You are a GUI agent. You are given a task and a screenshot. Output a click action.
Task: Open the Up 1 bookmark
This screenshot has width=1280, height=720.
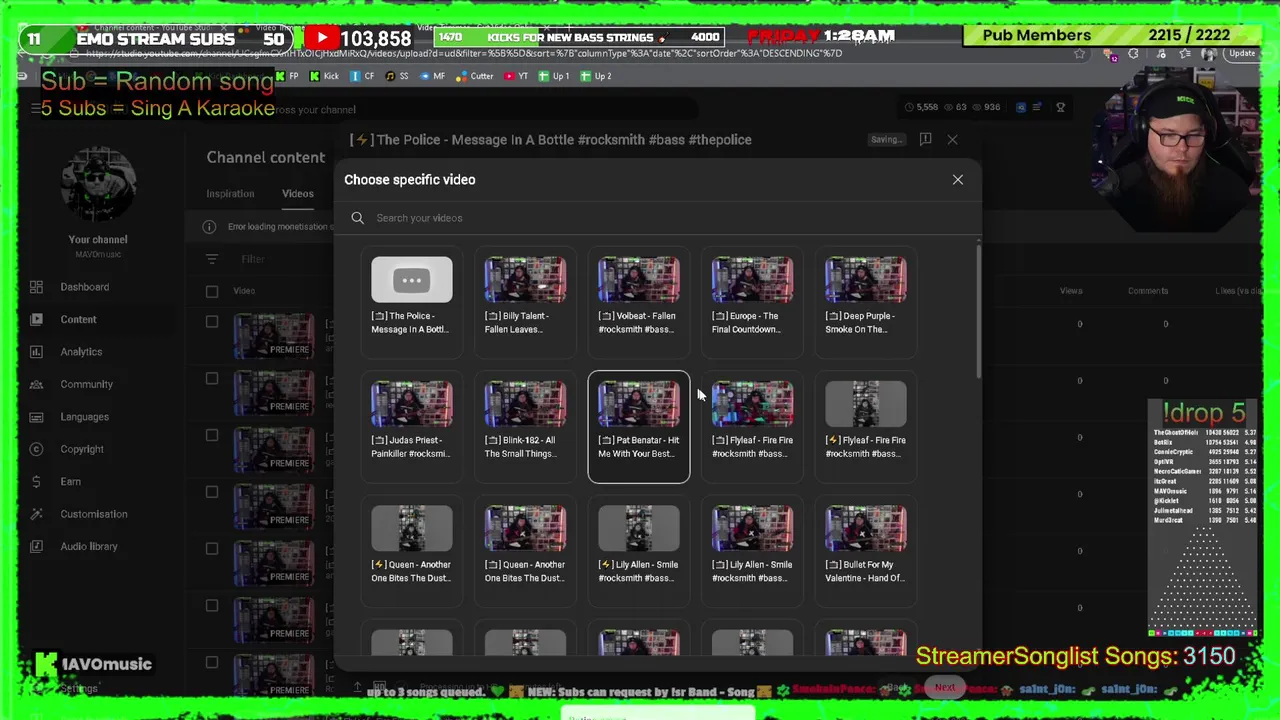tap(554, 76)
